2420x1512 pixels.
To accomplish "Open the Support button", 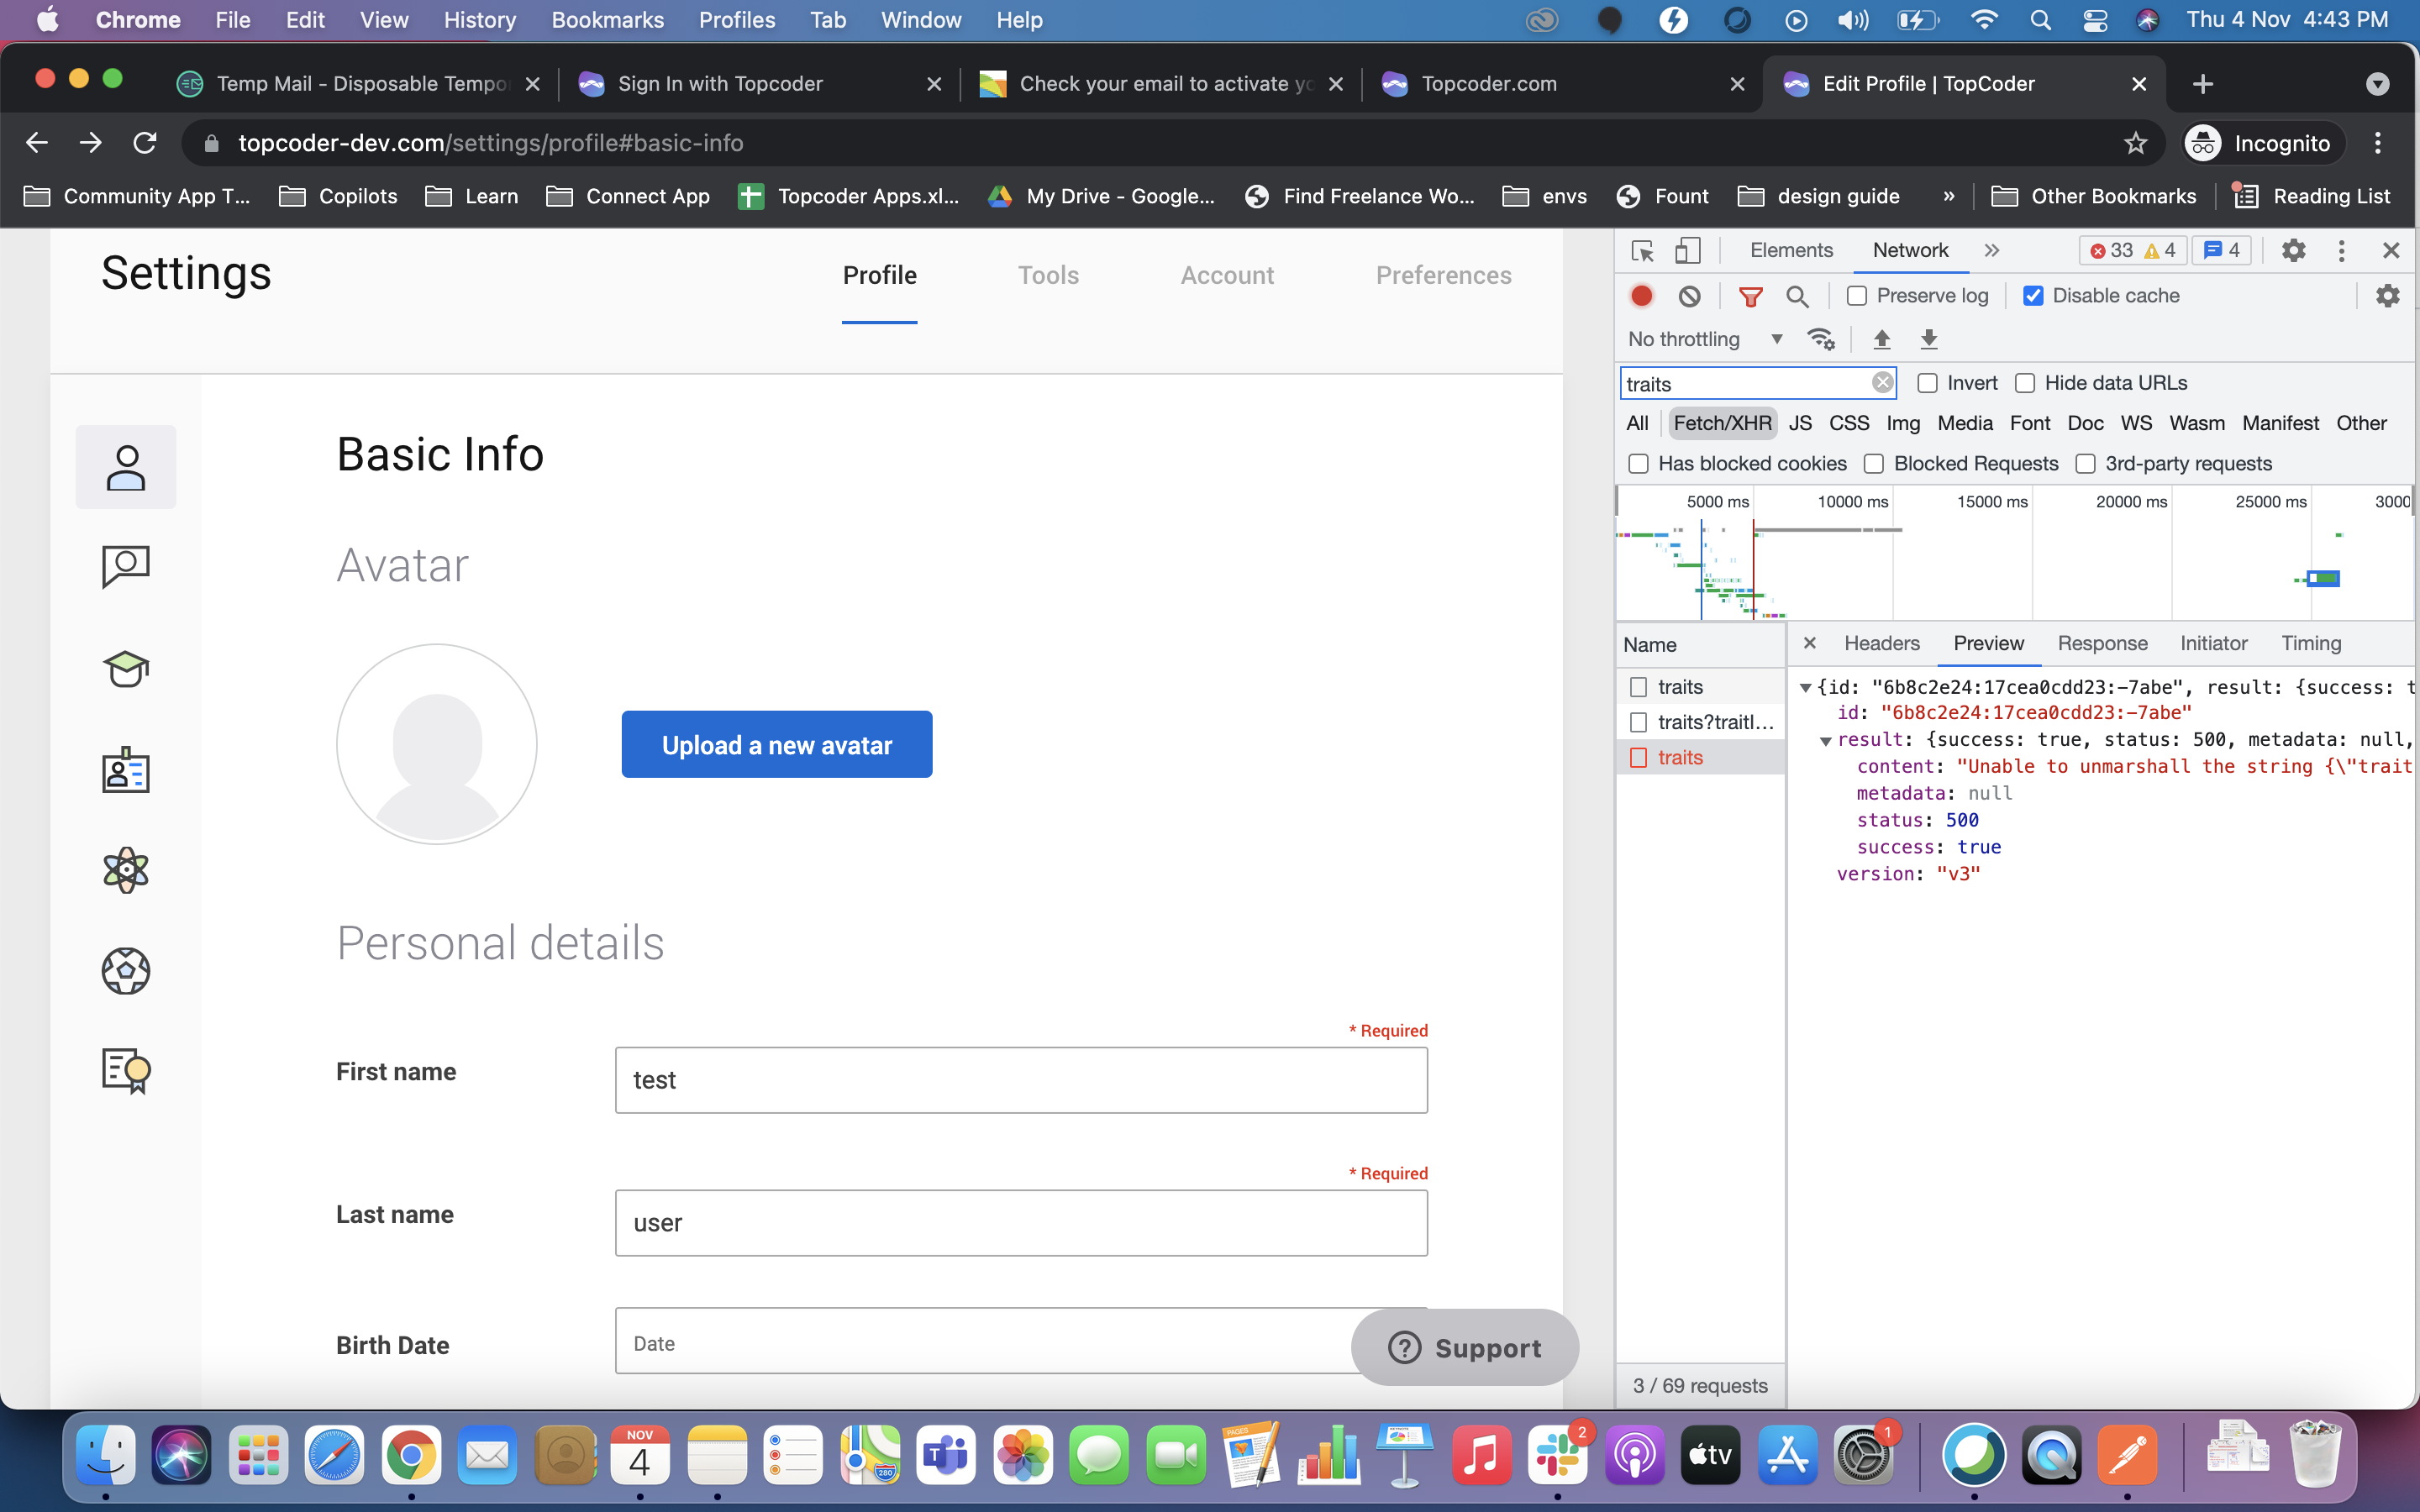I will pyautogui.click(x=1465, y=1347).
